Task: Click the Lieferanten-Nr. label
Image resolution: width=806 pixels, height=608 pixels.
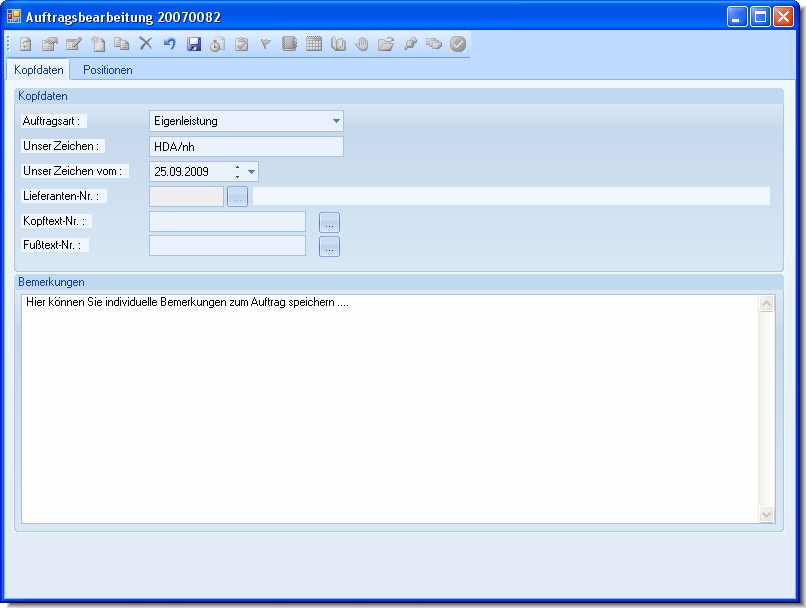Action: pos(61,196)
